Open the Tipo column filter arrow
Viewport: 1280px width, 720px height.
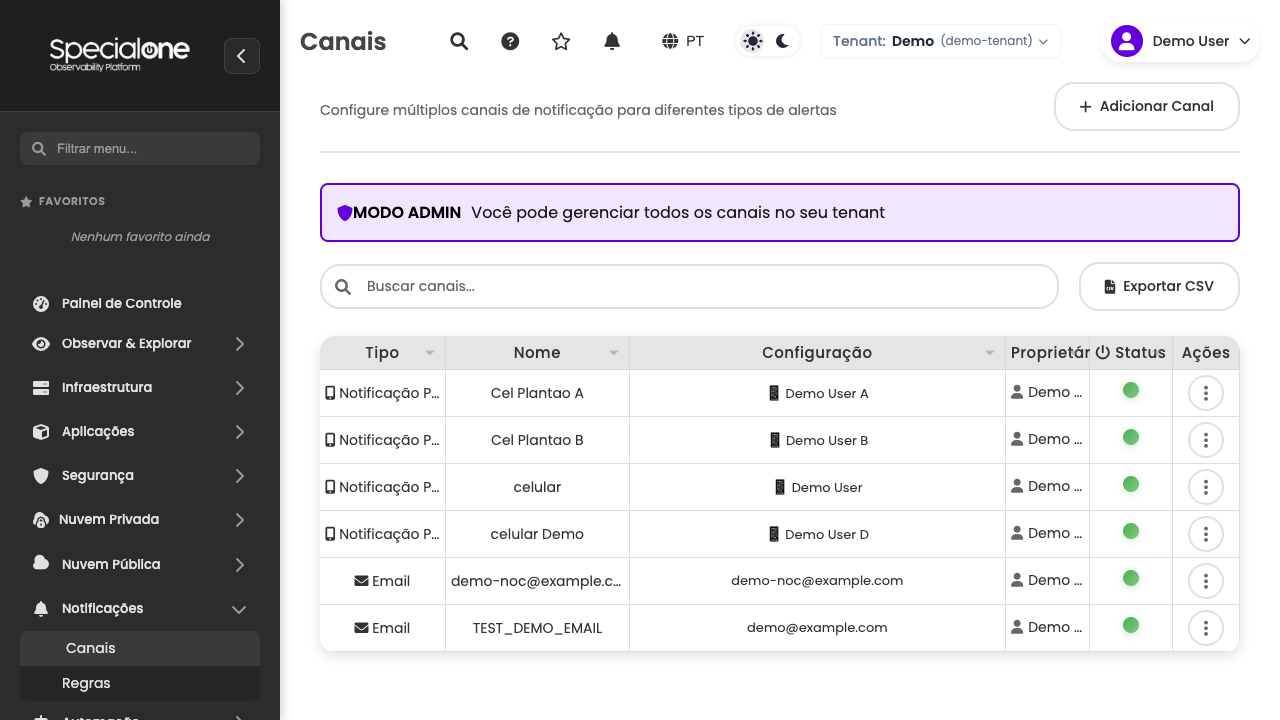click(x=430, y=353)
